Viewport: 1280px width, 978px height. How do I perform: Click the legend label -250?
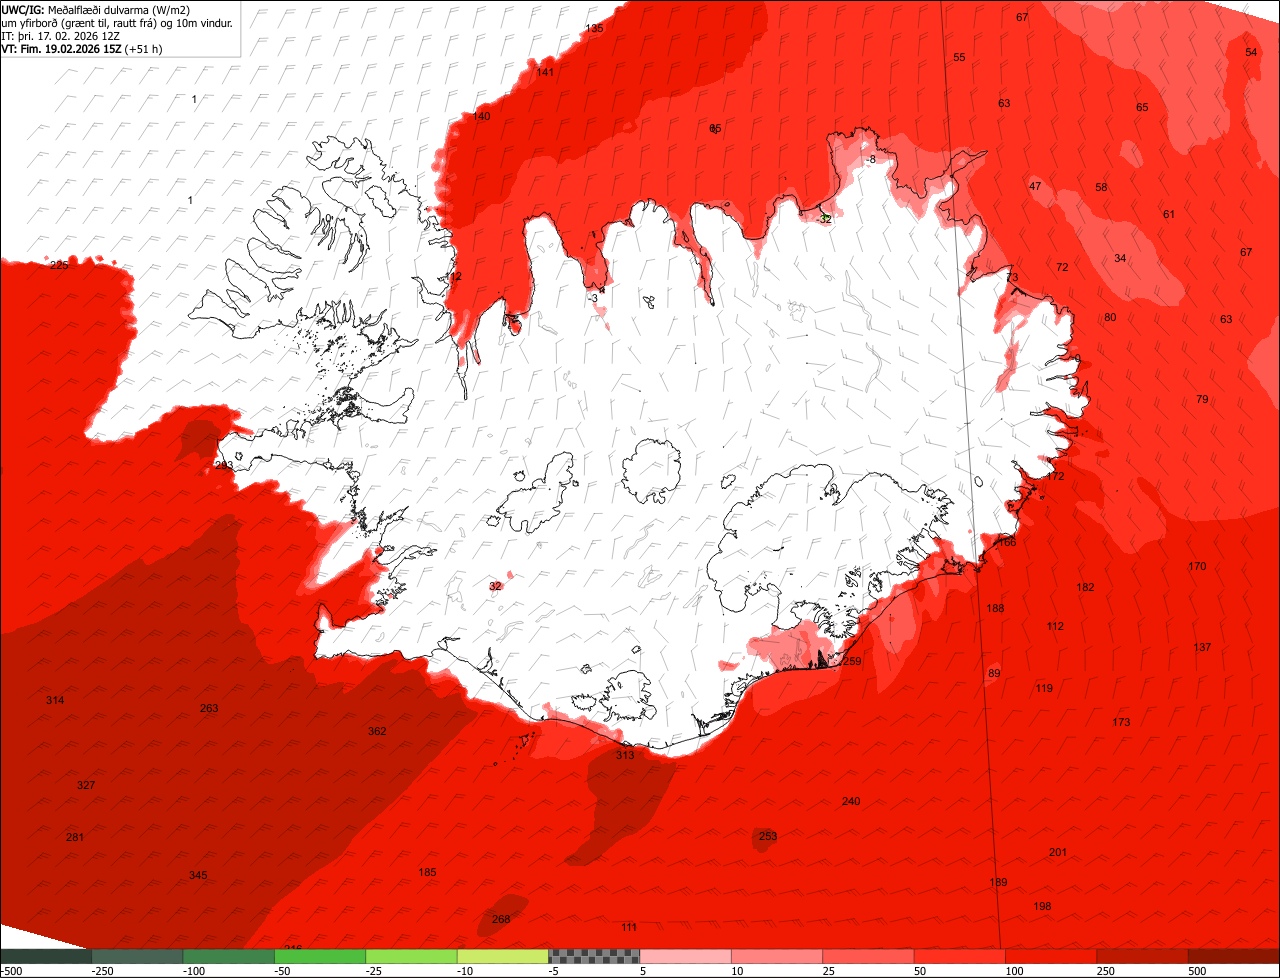pyautogui.click(x=102, y=971)
